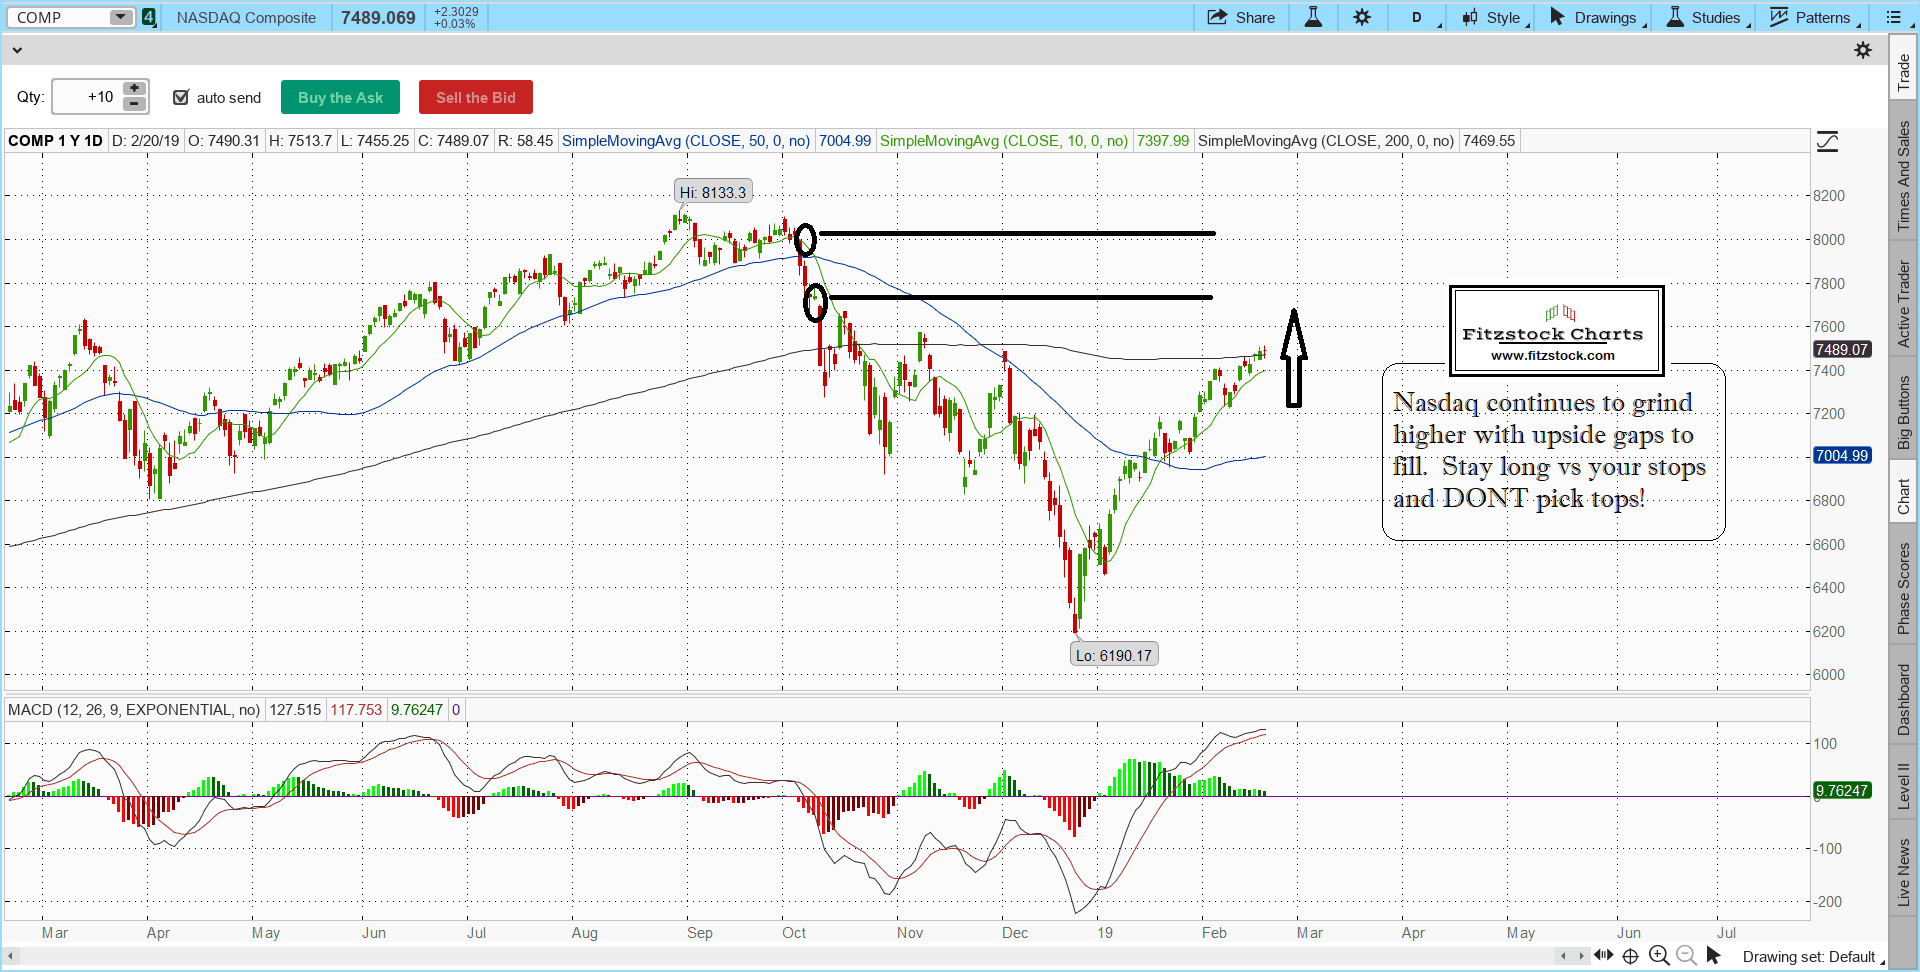Click the Big Buttons panel settings gear
This screenshot has width=1920, height=972.
click(x=1862, y=50)
